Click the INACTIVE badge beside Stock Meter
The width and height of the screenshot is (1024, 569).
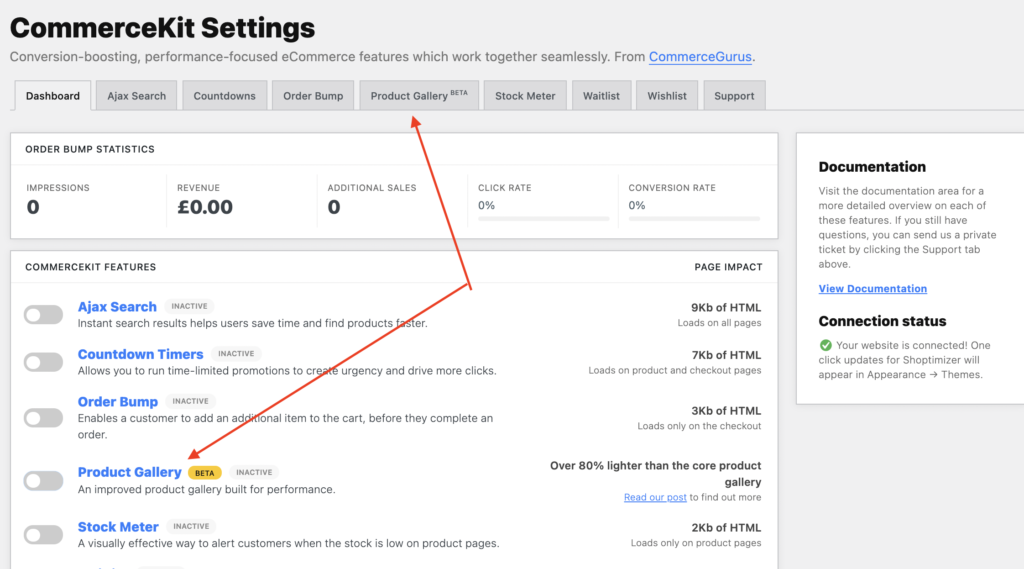(x=191, y=526)
